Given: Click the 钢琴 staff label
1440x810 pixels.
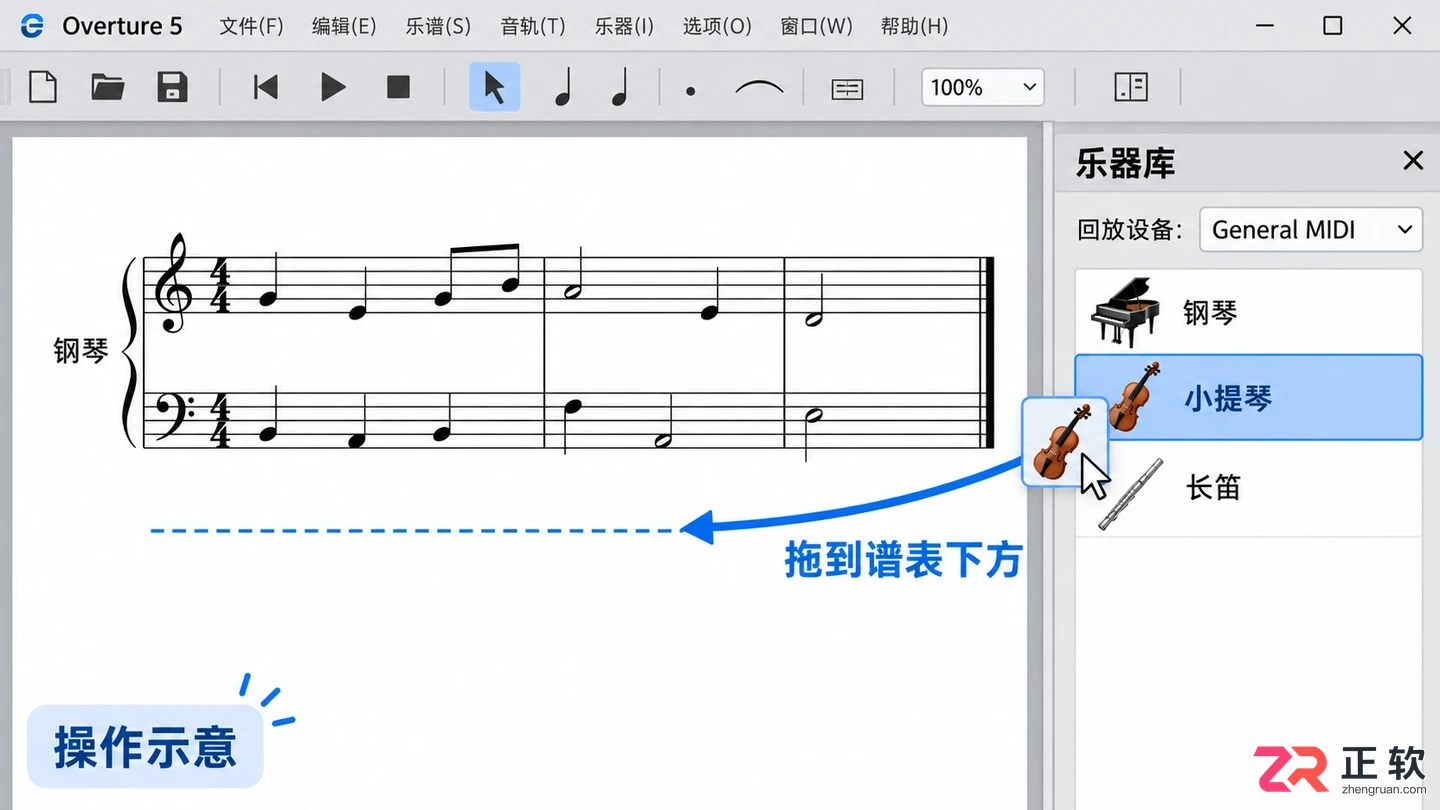Looking at the screenshot, I should (x=80, y=351).
